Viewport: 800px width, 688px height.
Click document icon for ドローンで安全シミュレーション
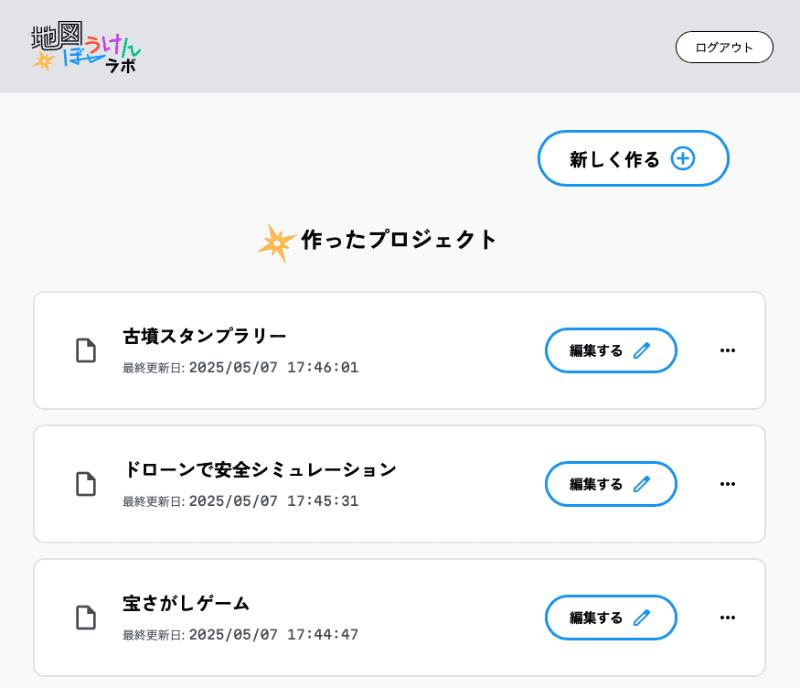pyautogui.click(x=86, y=484)
